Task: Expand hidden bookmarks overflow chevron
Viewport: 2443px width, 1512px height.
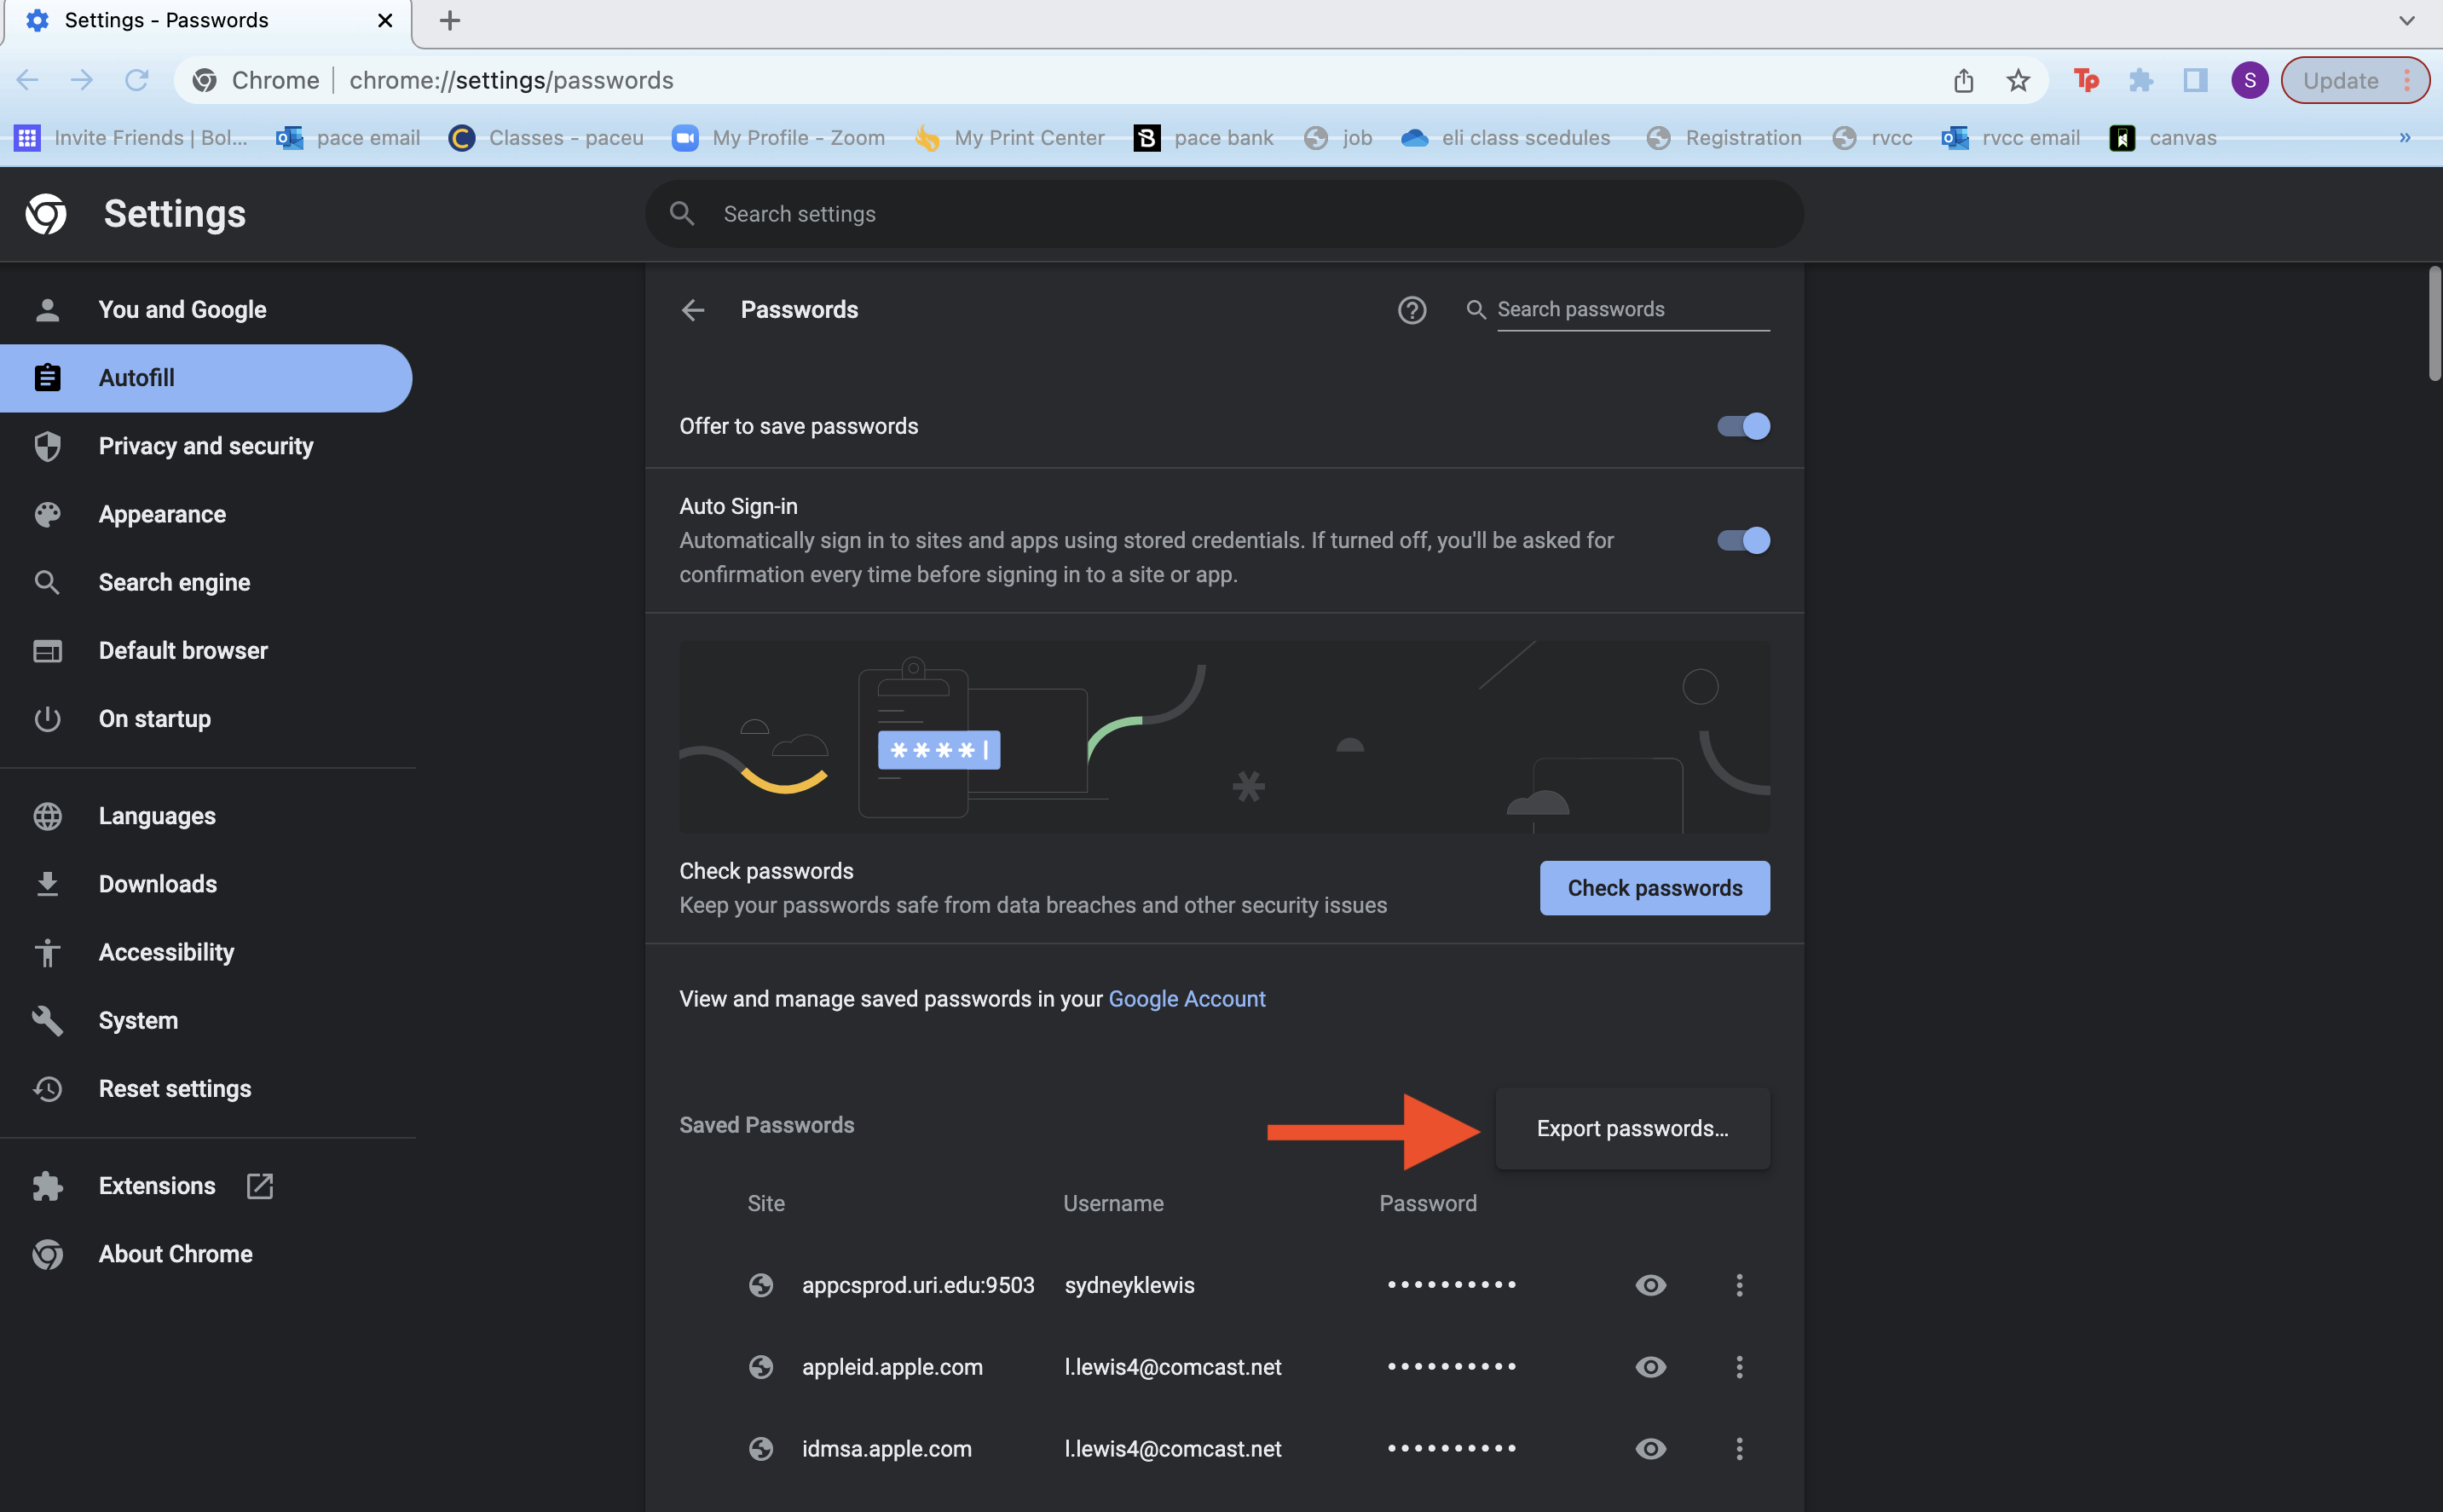Action: coord(2404,138)
